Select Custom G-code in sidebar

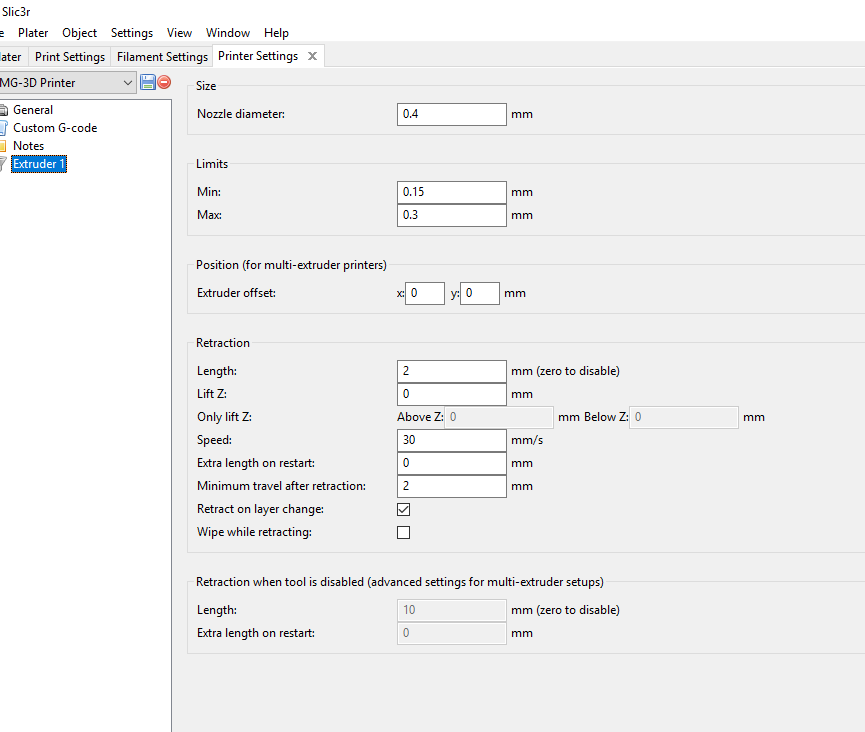(55, 128)
